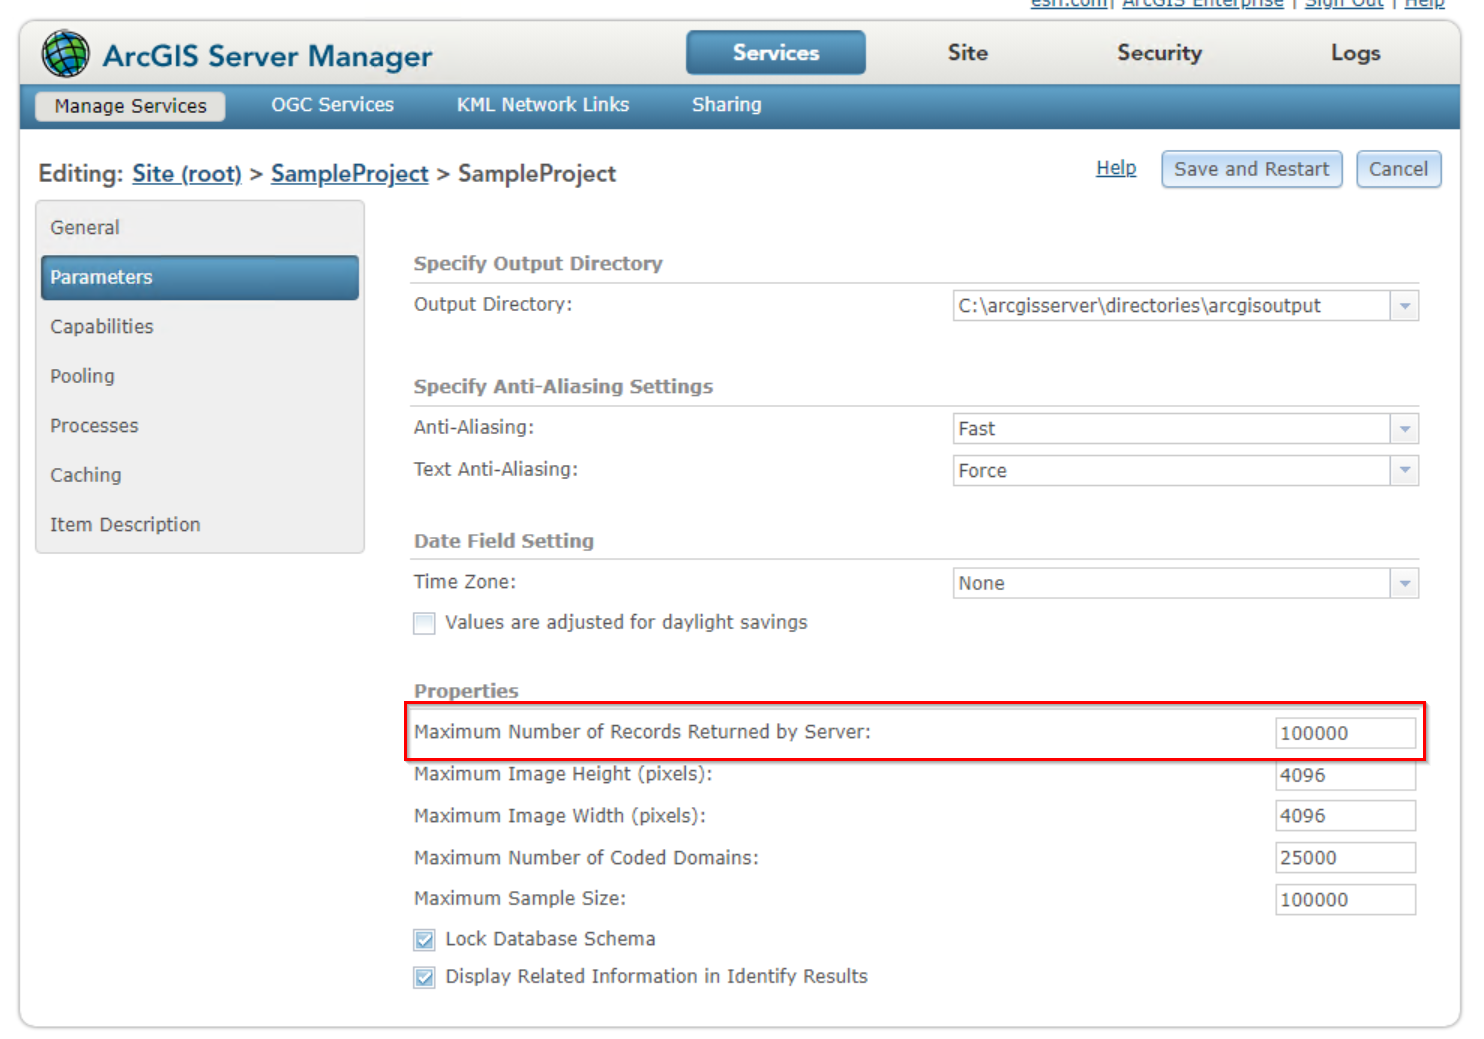Switch to the Logs tab
Viewport: 1484px width, 1039px height.
[1355, 53]
